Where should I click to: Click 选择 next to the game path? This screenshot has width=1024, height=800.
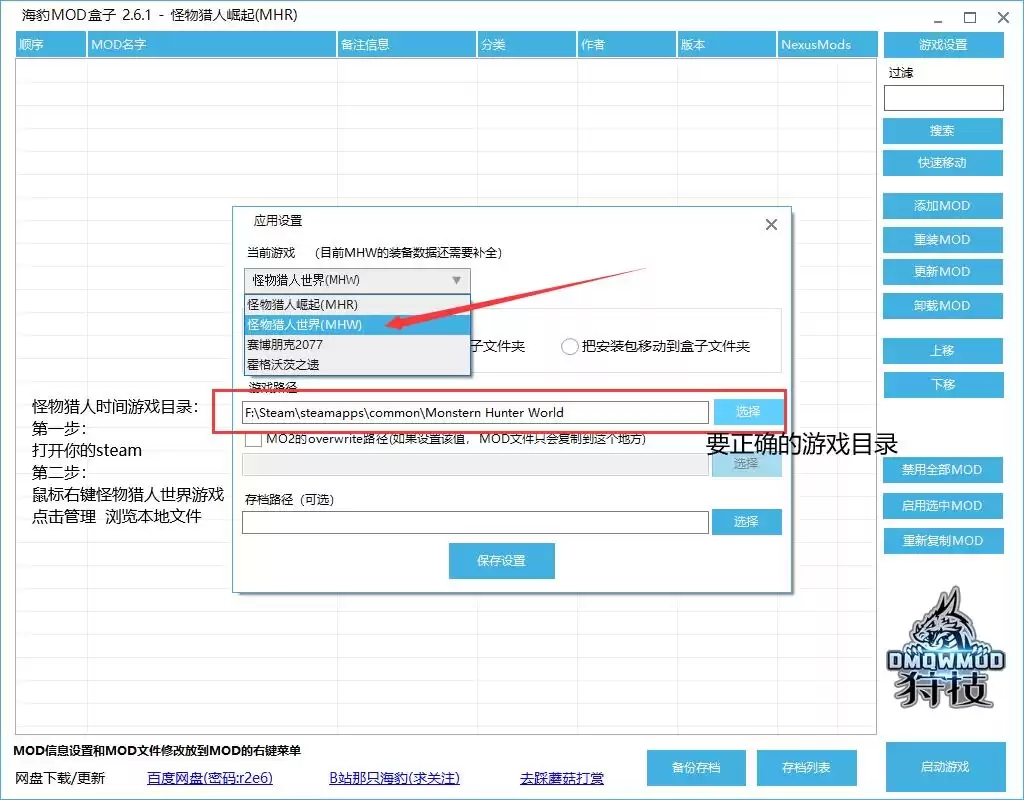pos(747,411)
